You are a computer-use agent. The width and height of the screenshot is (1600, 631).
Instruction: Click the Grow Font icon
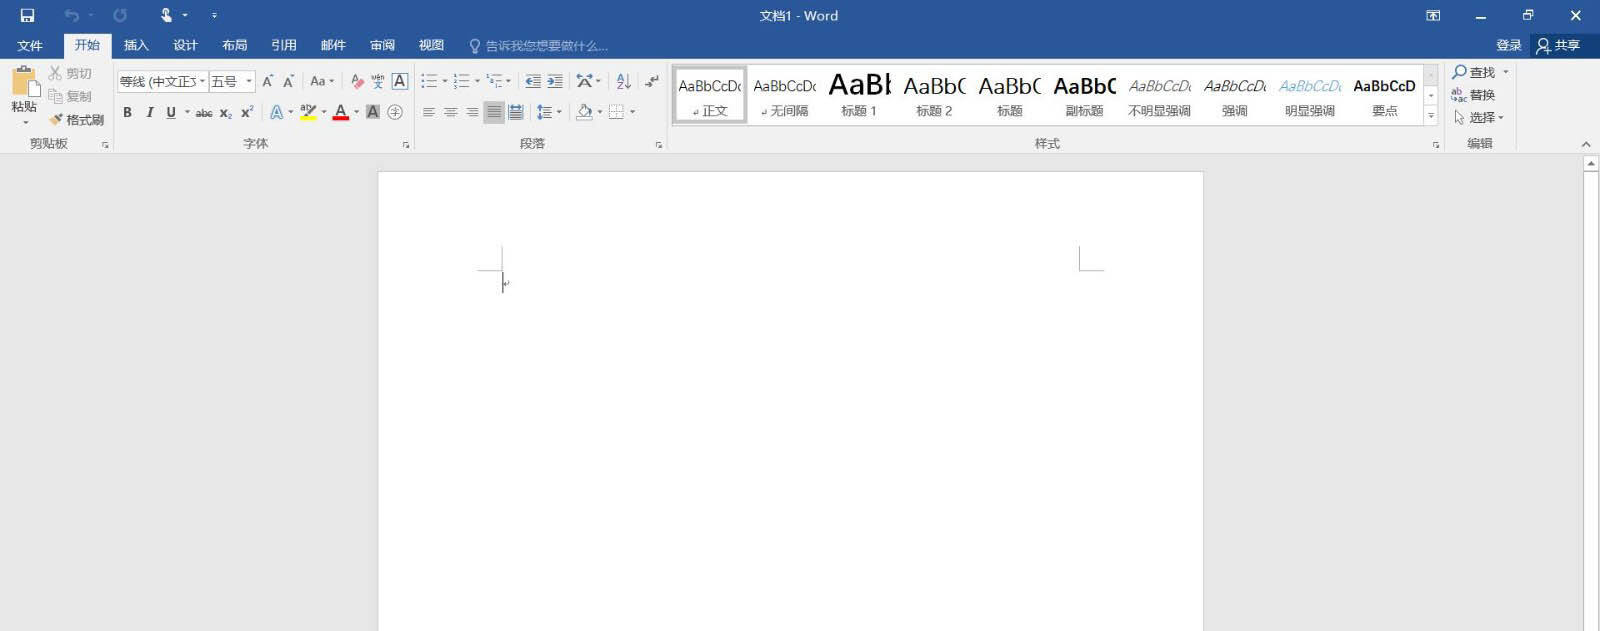(x=267, y=81)
